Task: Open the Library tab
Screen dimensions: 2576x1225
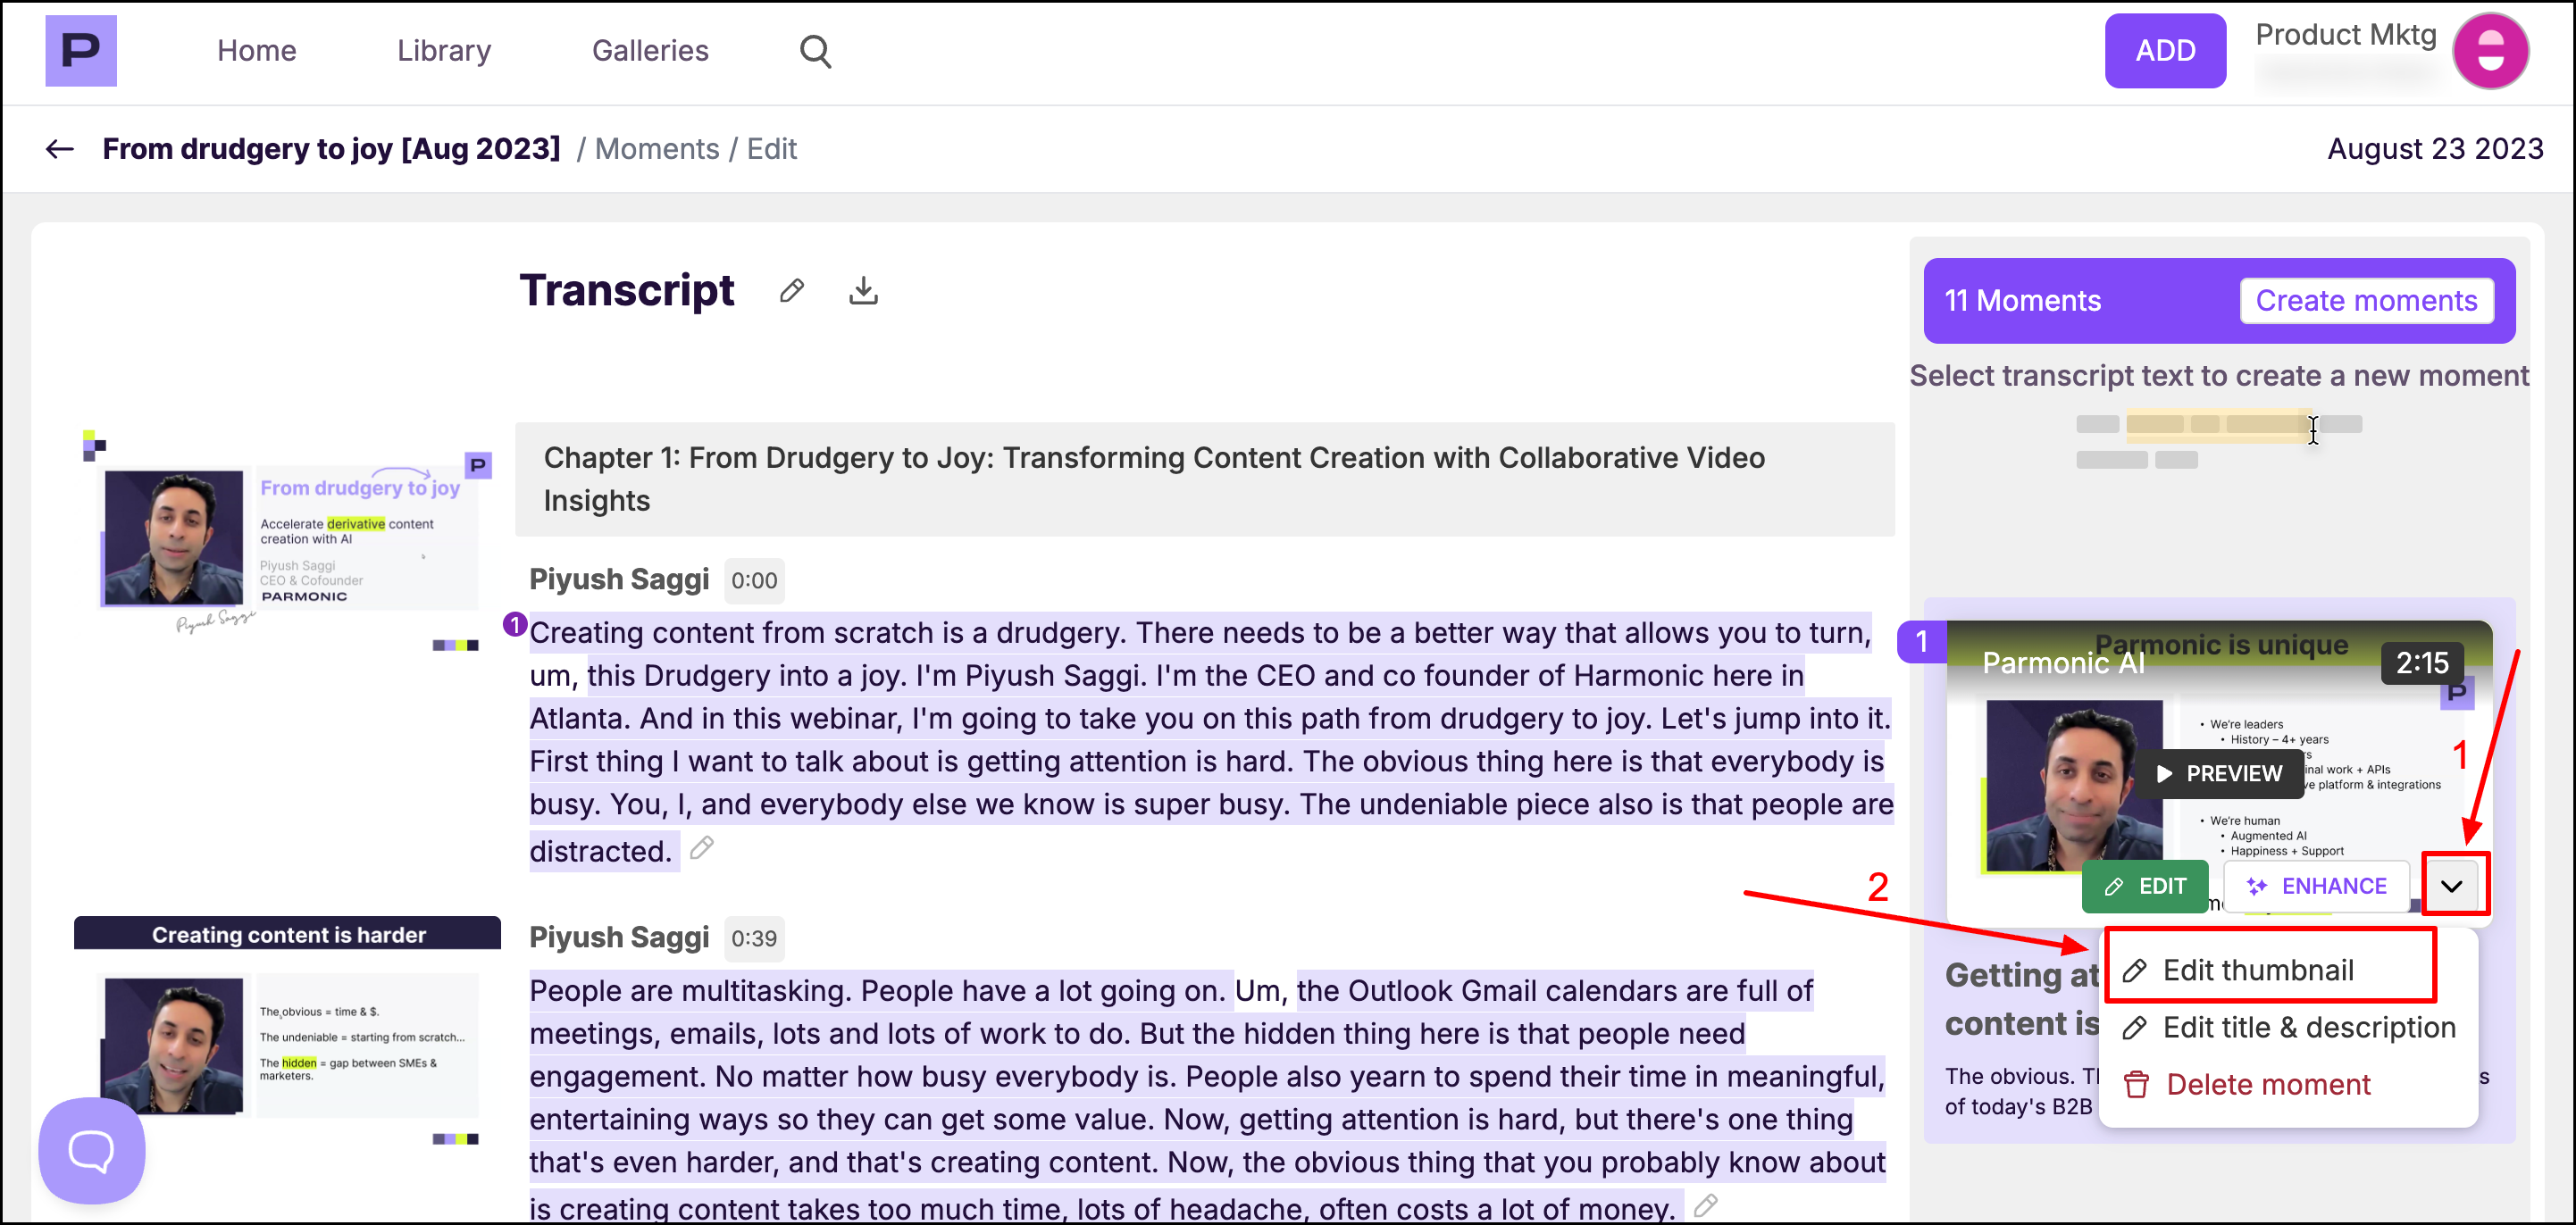Action: [x=444, y=51]
